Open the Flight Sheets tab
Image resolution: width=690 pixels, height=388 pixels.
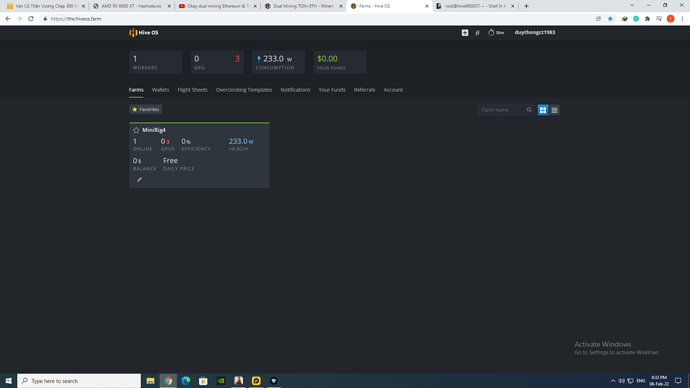[192, 90]
